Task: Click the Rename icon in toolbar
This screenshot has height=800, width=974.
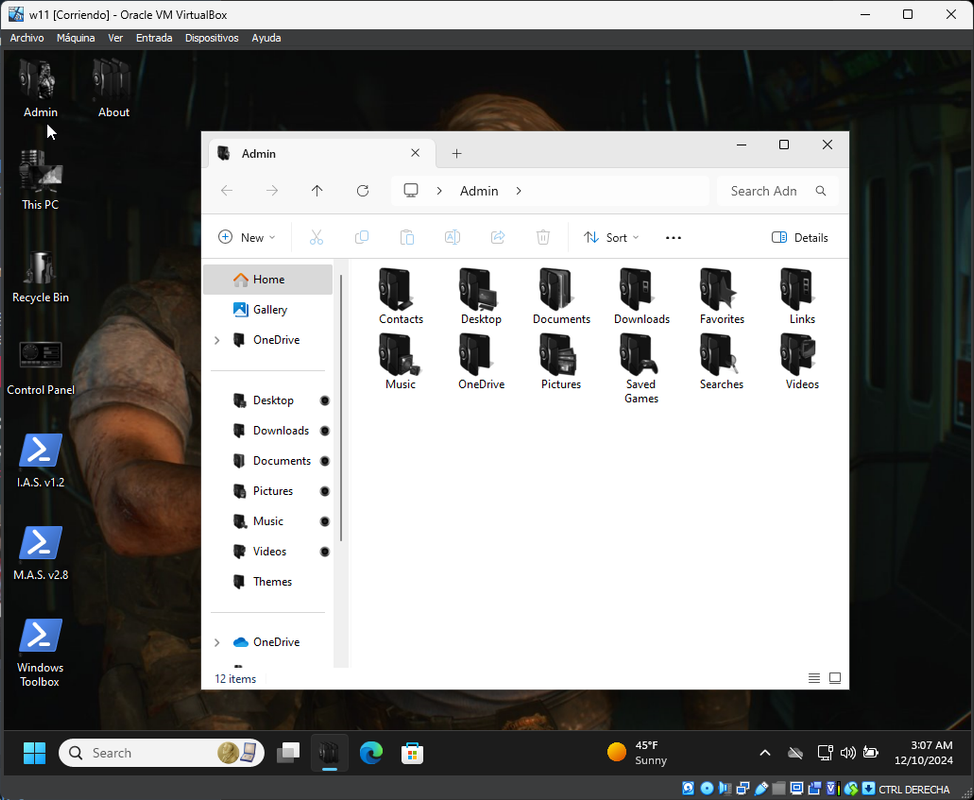Action: point(452,237)
